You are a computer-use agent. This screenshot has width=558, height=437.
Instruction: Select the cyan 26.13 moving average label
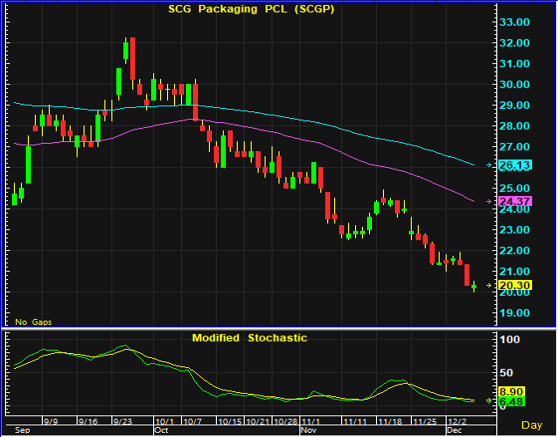point(515,165)
